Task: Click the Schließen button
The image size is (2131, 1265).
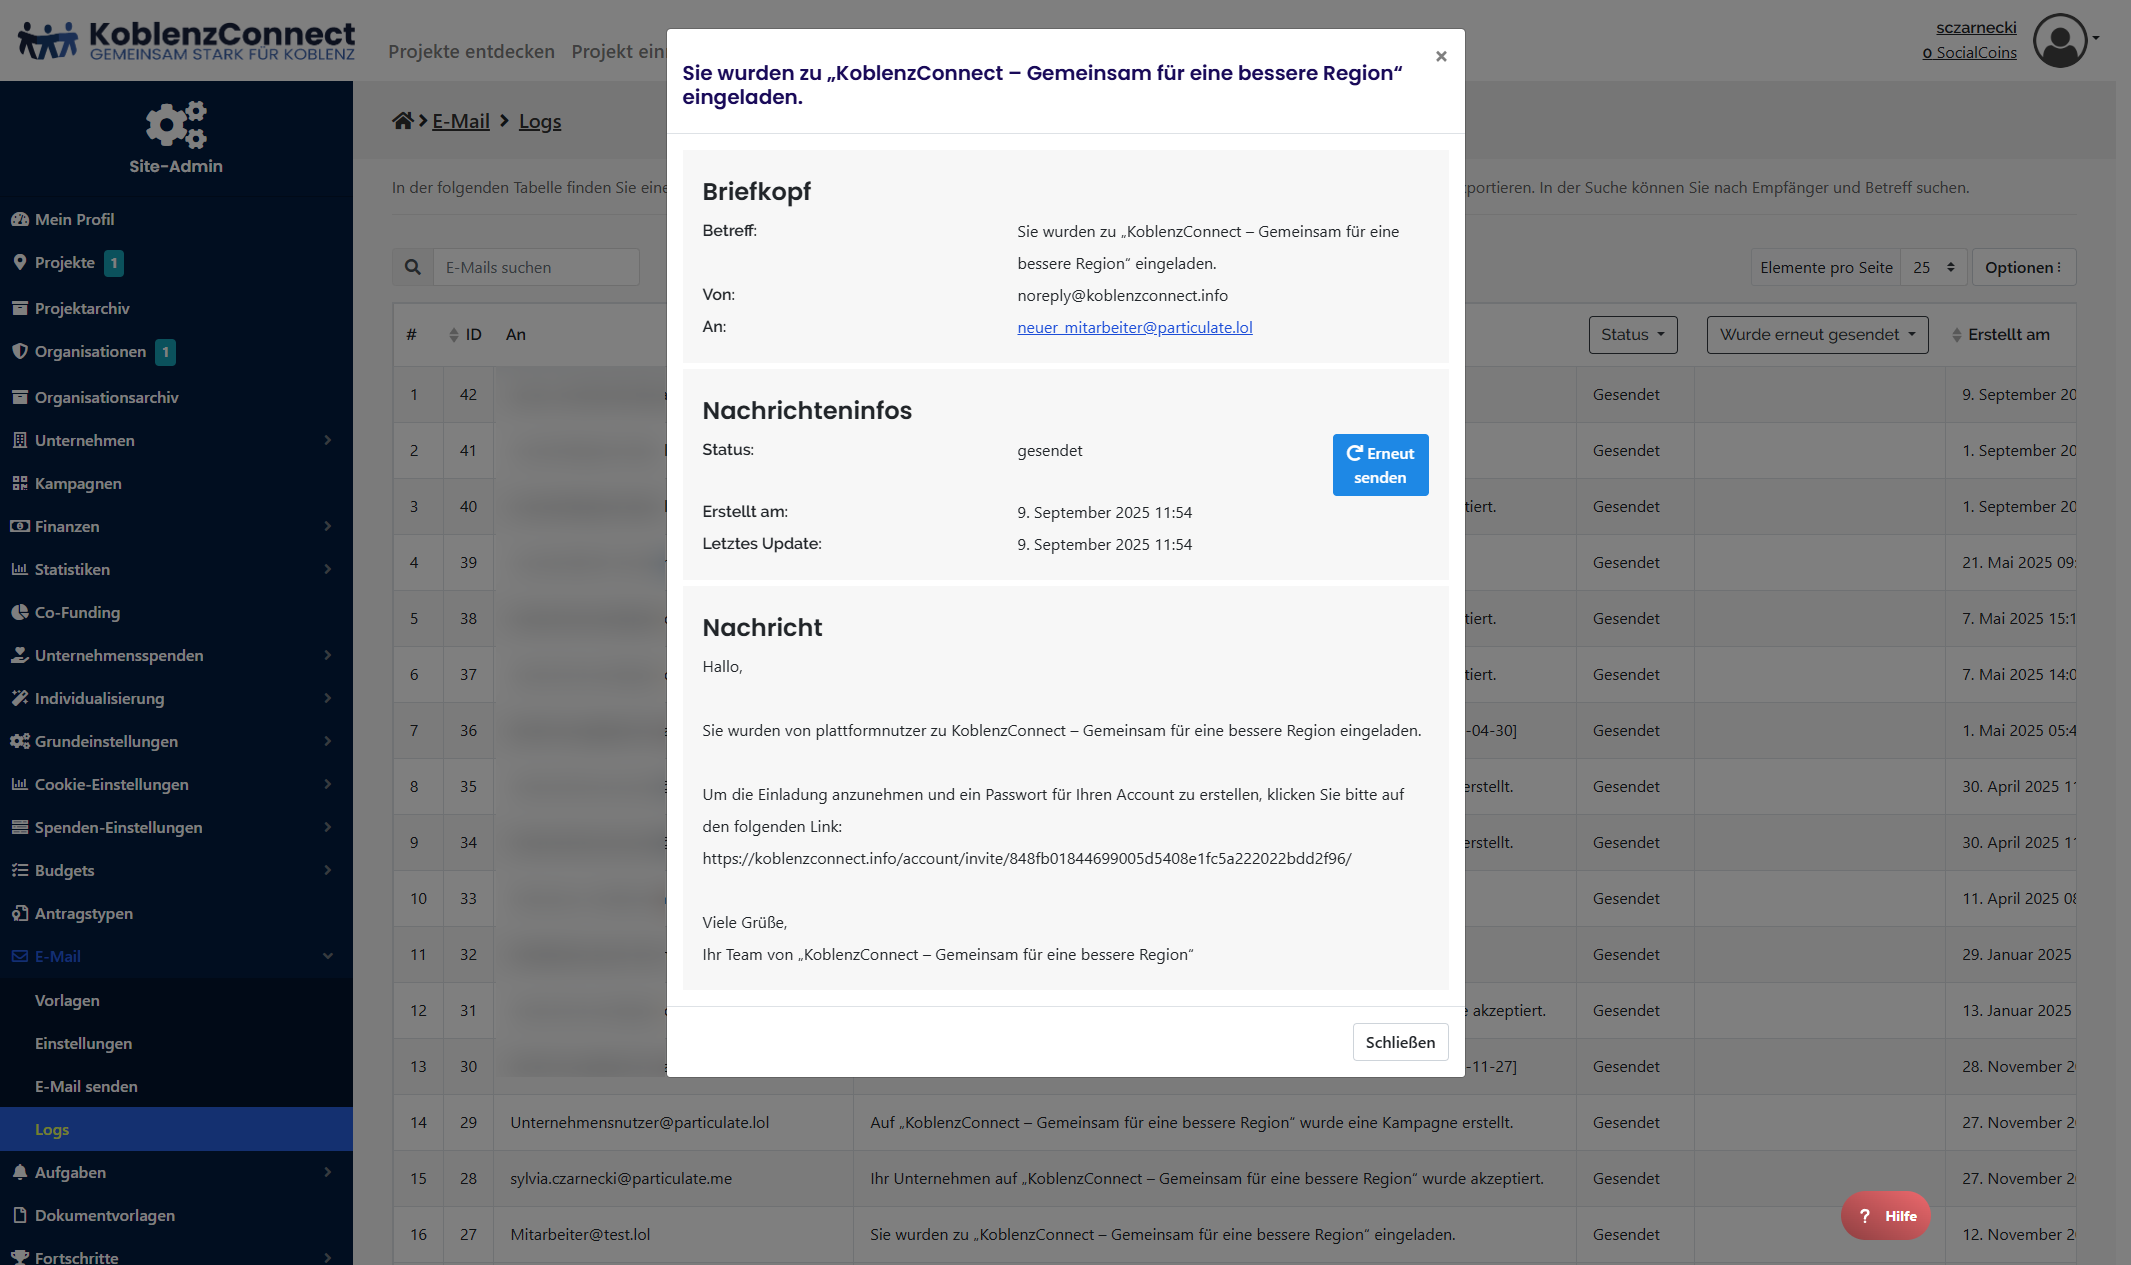Action: coord(1400,1042)
